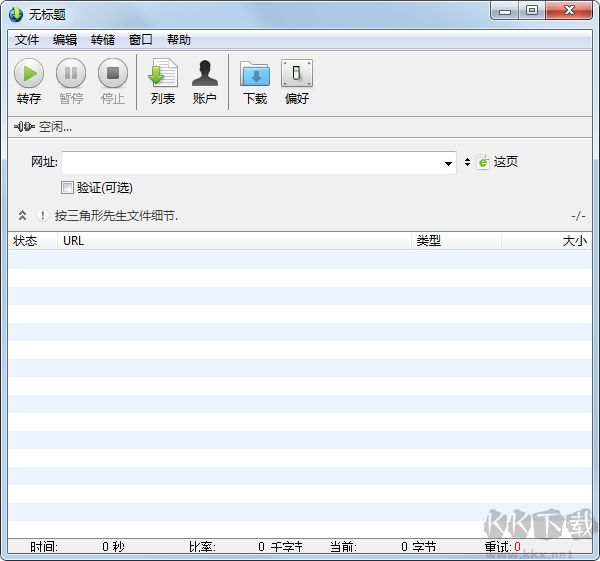Open the 文件 menu
This screenshot has height=561, width=600.
pos(27,40)
